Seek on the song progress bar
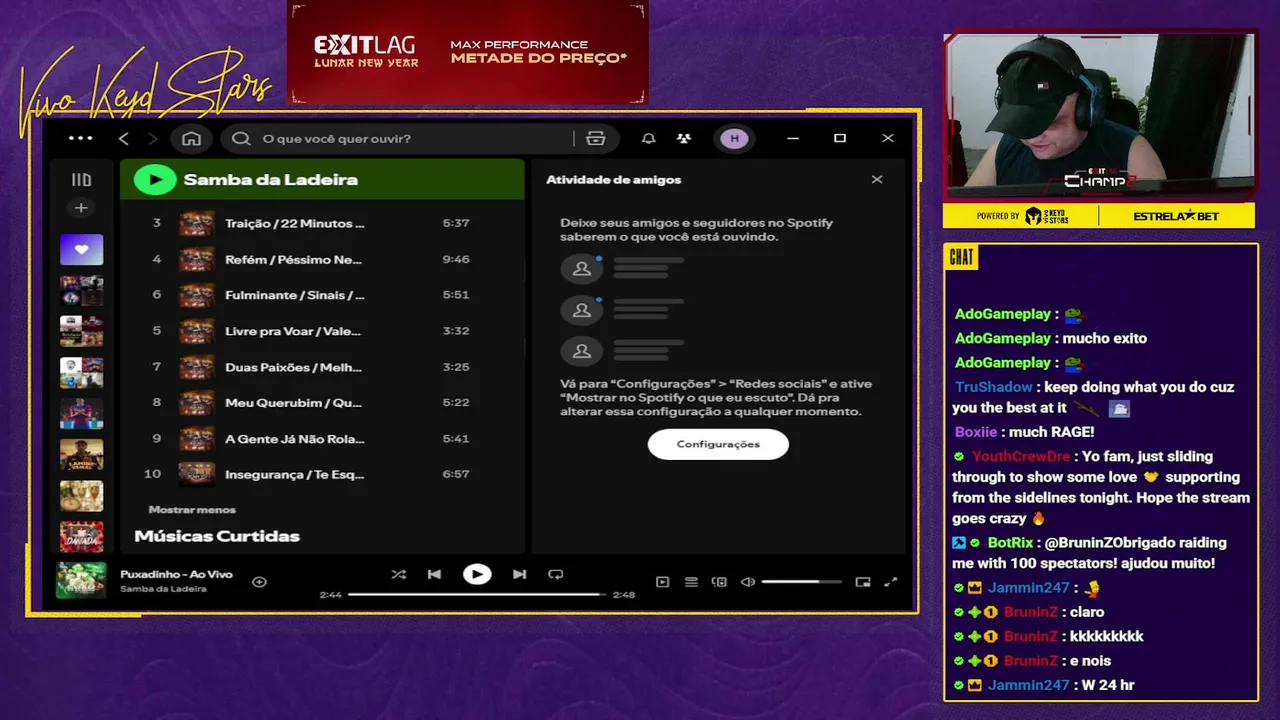The height and width of the screenshot is (720, 1280). point(476,594)
